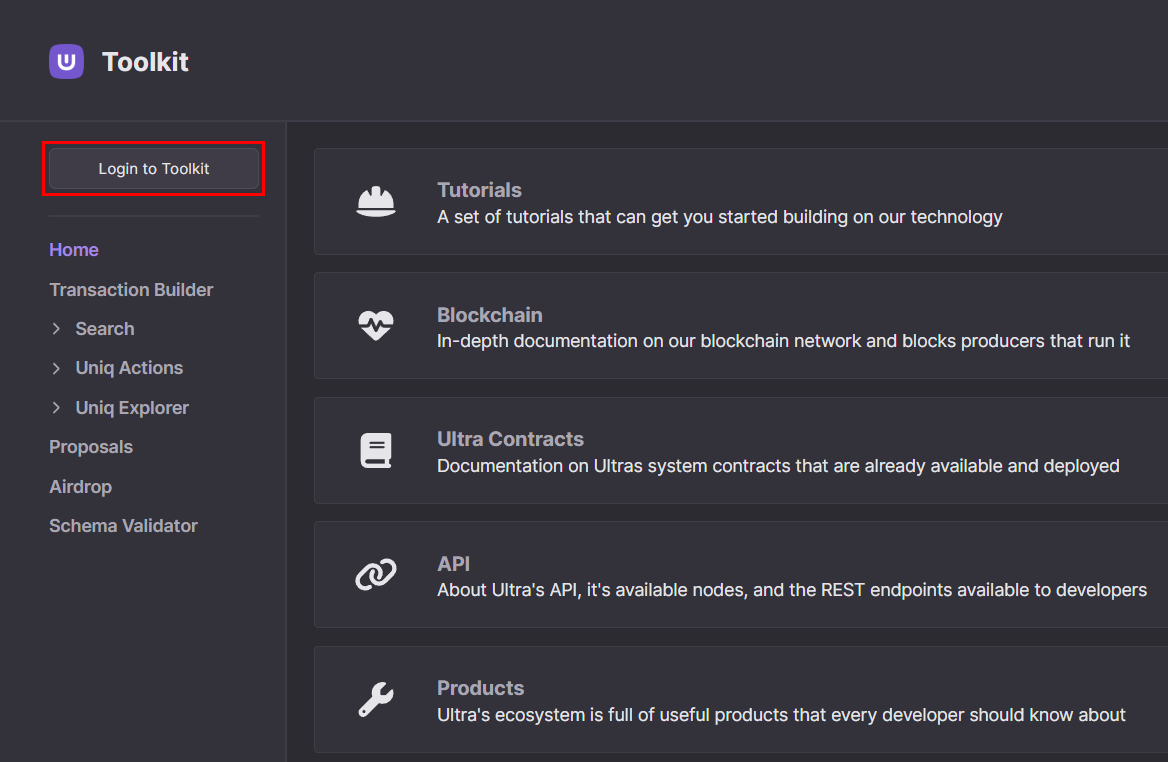Go to Home in the sidebar
1168x762 pixels.
click(x=74, y=250)
